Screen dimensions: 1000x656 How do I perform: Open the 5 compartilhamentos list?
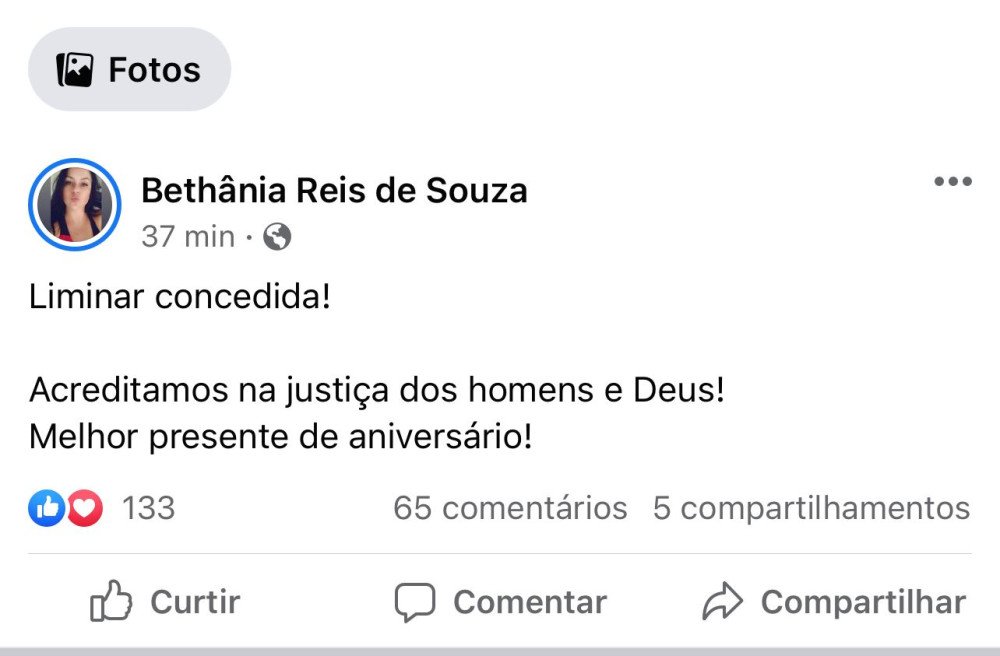tap(811, 509)
